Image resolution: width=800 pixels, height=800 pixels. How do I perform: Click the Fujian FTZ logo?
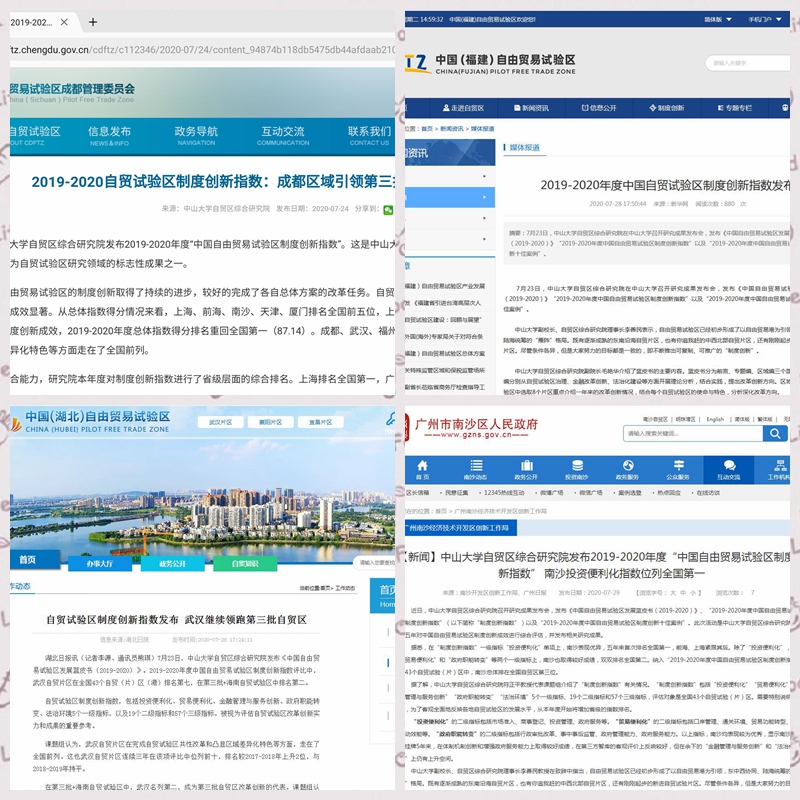(490, 64)
